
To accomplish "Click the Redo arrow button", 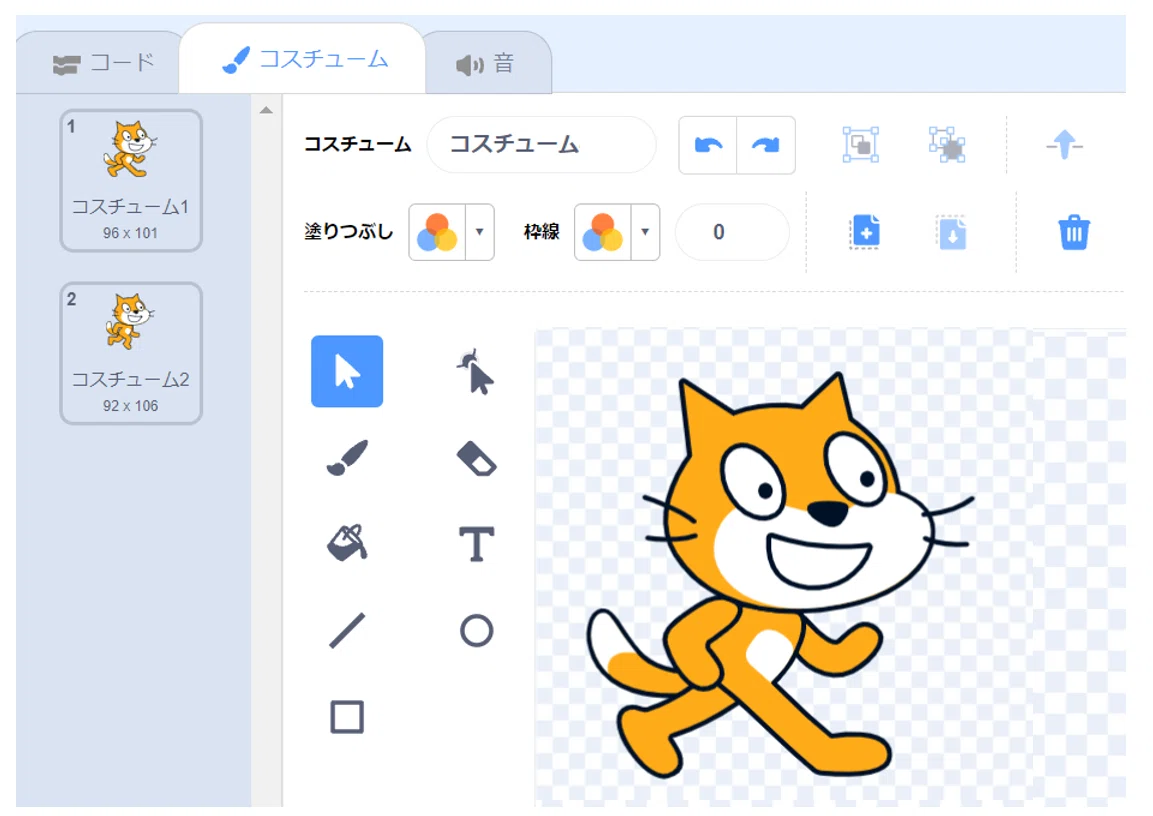I will coord(765,145).
